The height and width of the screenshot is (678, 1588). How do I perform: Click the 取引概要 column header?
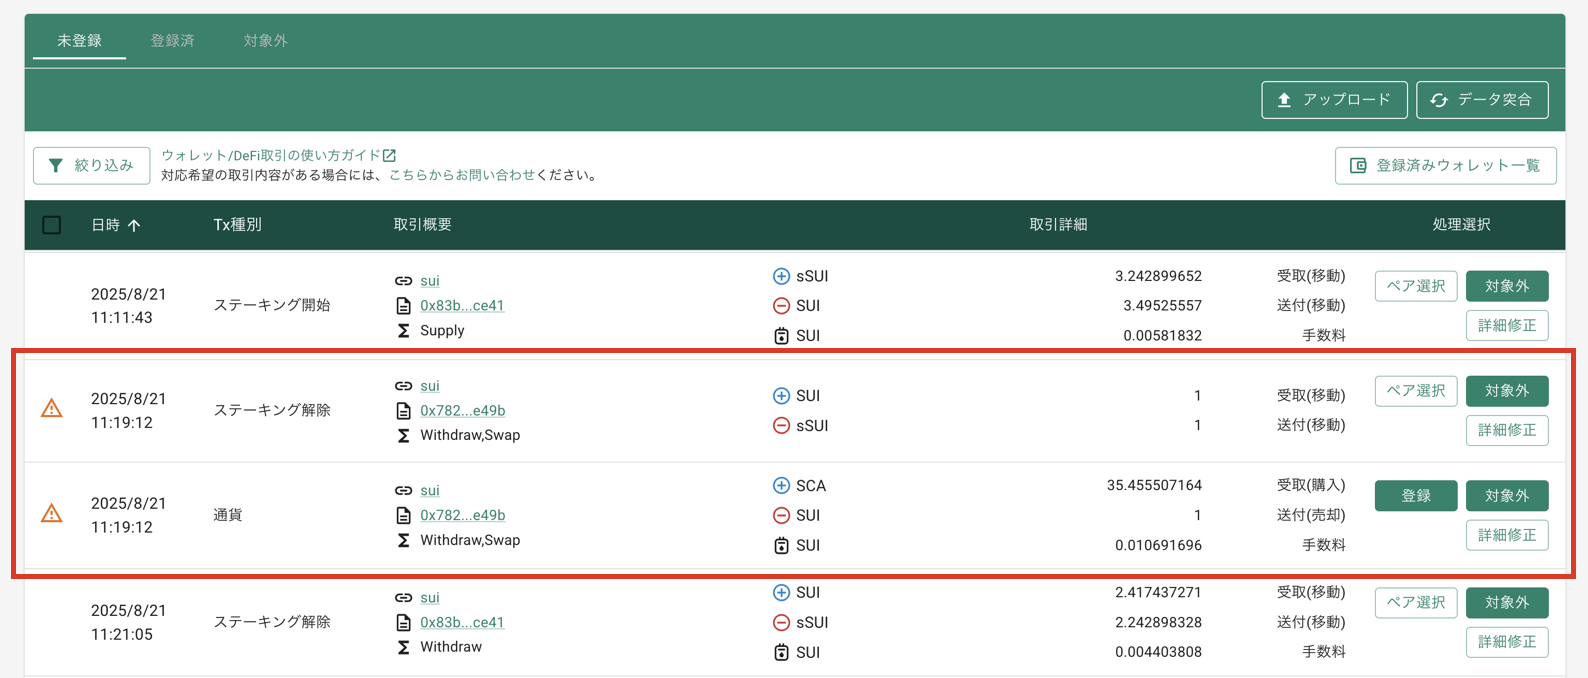pos(422,225)
